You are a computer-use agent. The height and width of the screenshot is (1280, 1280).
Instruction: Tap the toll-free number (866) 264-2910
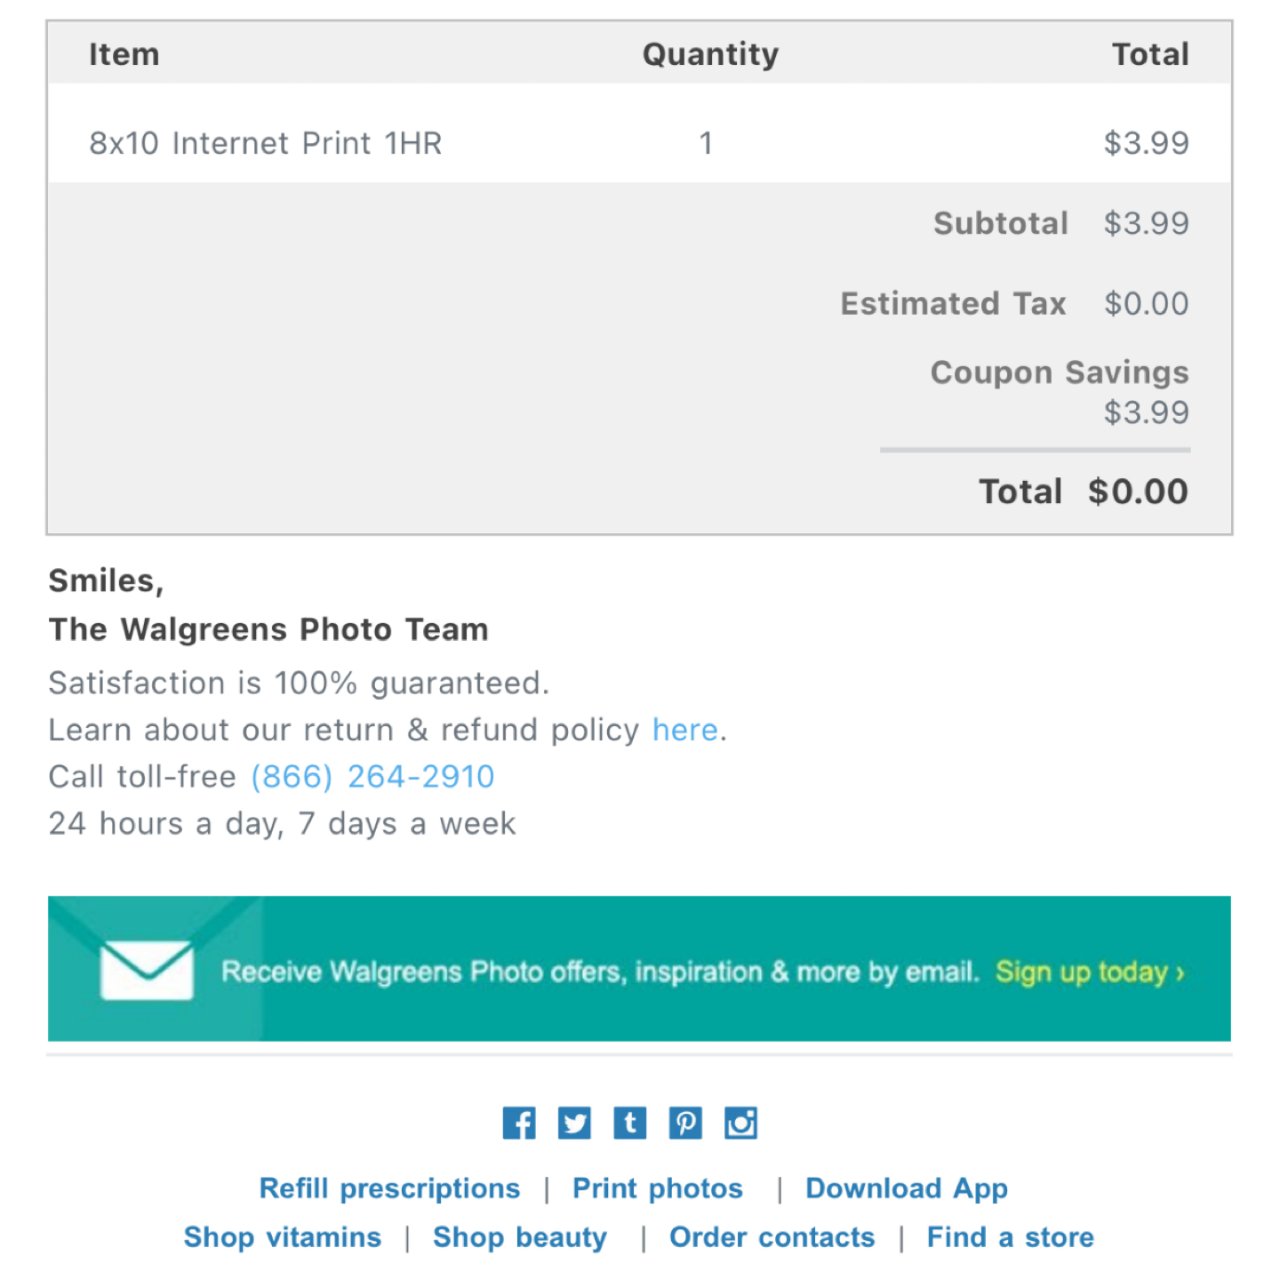[372, 777]
